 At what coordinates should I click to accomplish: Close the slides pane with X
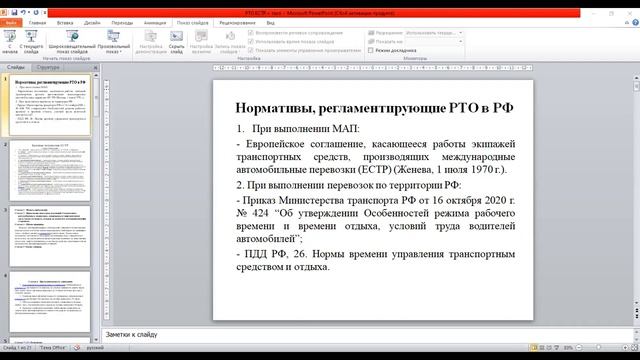96,67
